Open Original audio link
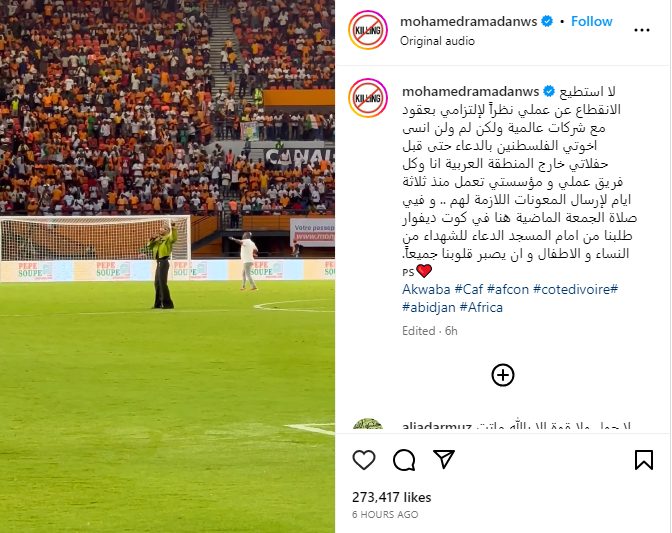The height and width of the screenshot is (533, 672). point(437,41)
